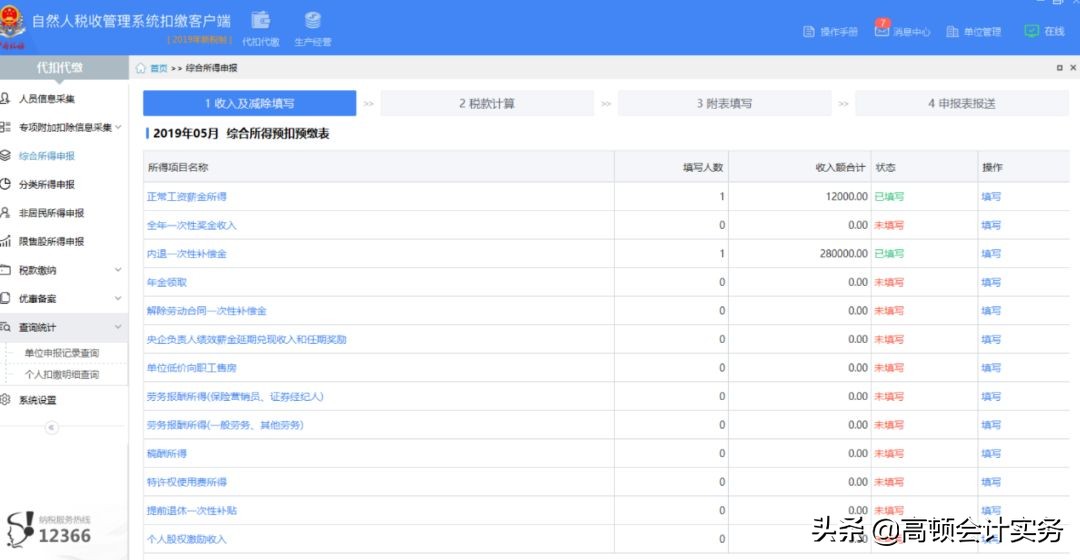Collapse the sidebar with the double-arrow icon

(51, 428)
